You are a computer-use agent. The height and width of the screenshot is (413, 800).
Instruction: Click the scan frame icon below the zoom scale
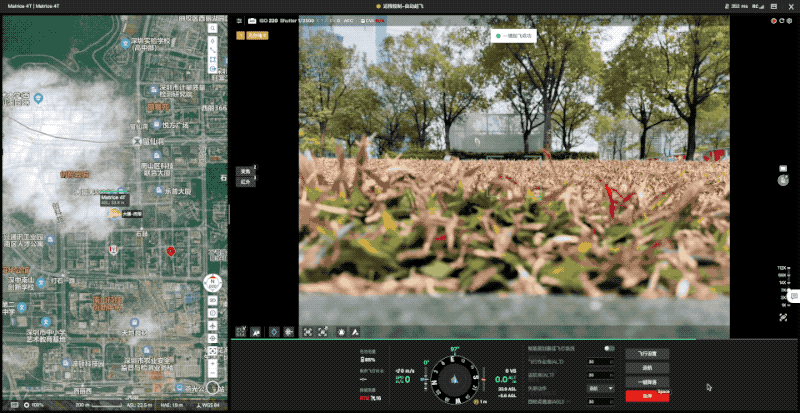point(783,317)
